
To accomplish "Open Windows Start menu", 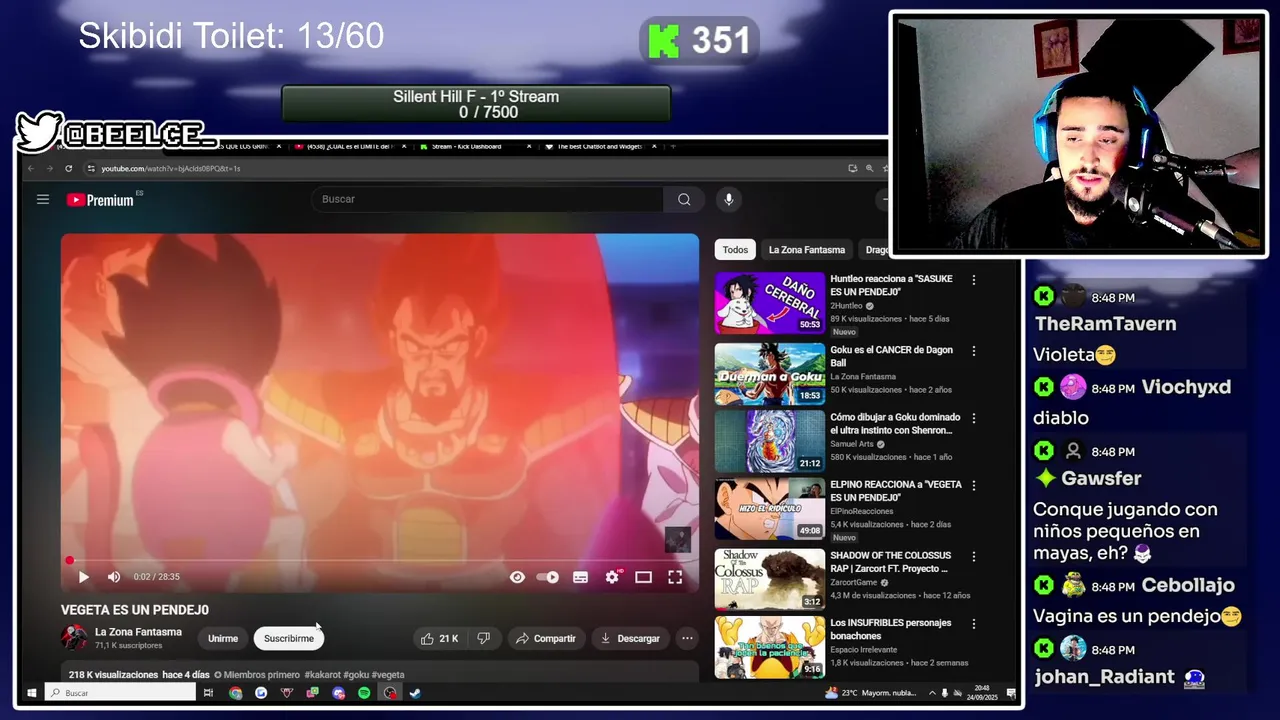I will click(31, 693).
